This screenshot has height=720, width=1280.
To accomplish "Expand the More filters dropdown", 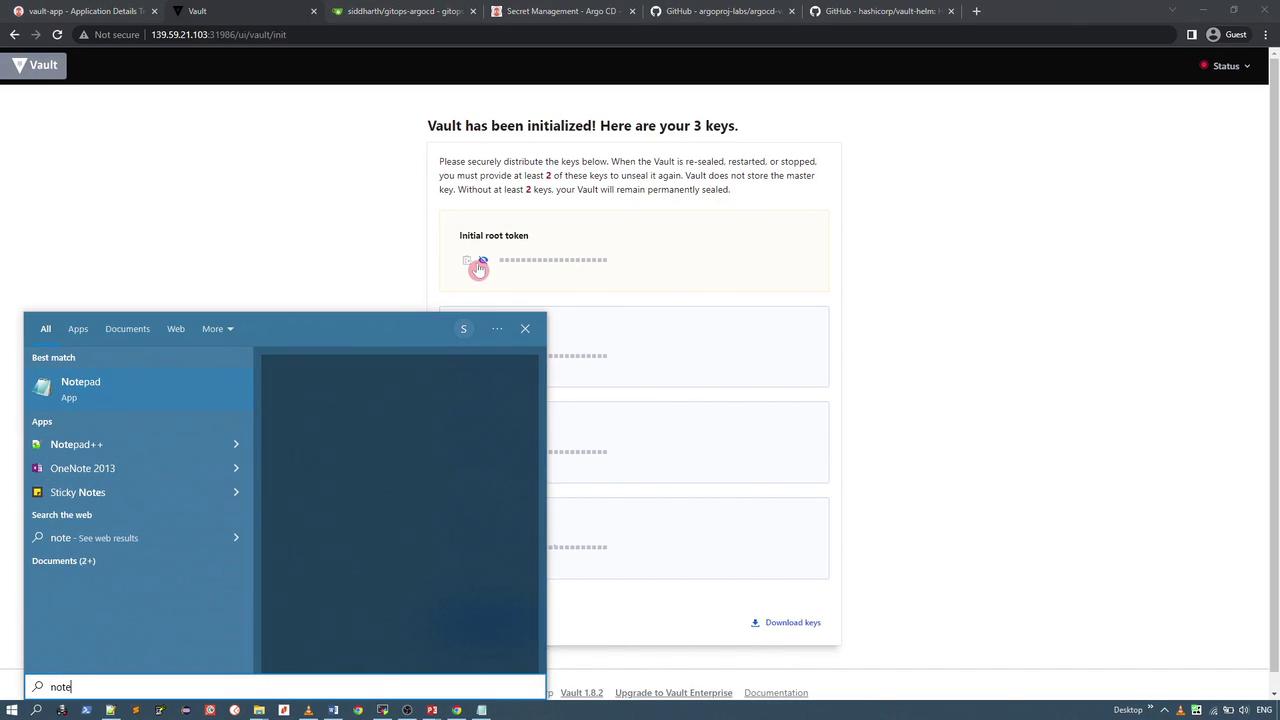I will coord(217,329).
